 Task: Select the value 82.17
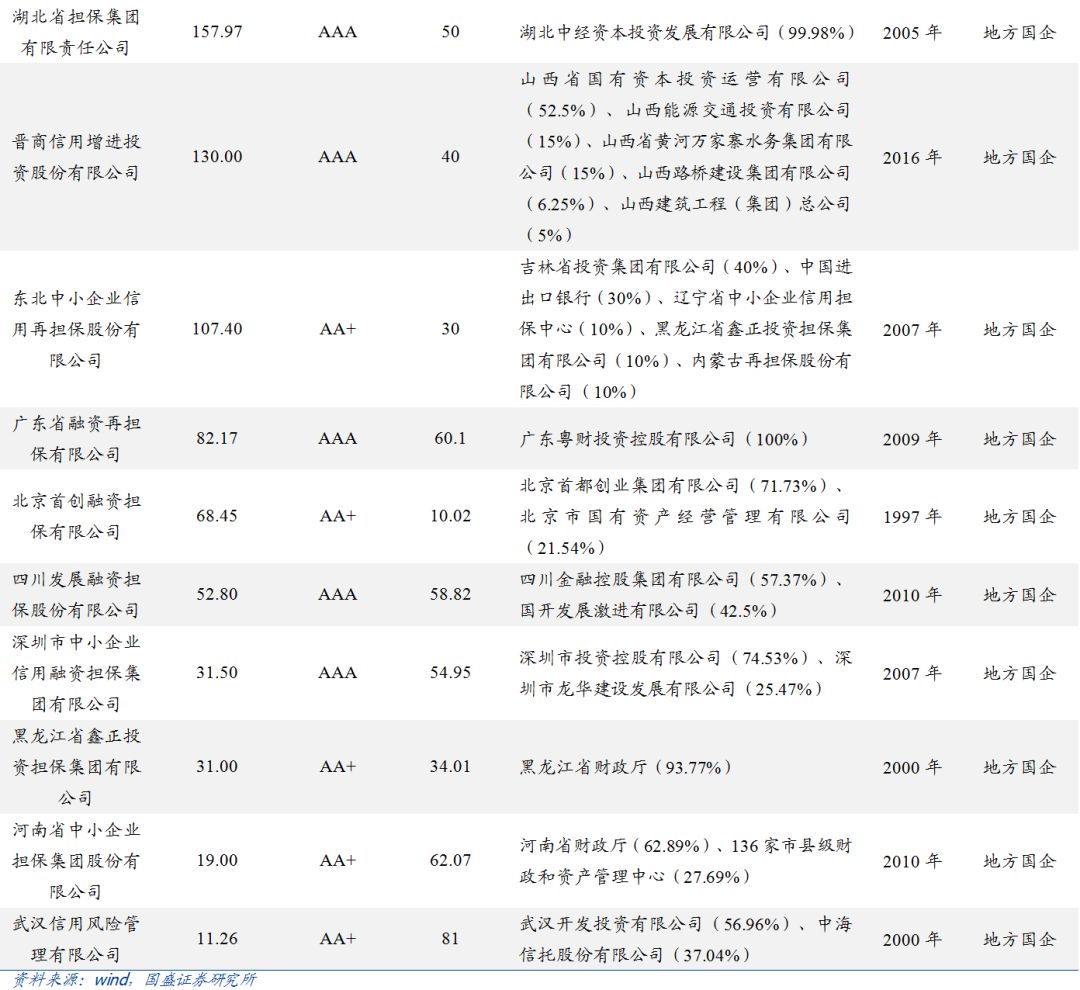217,438
